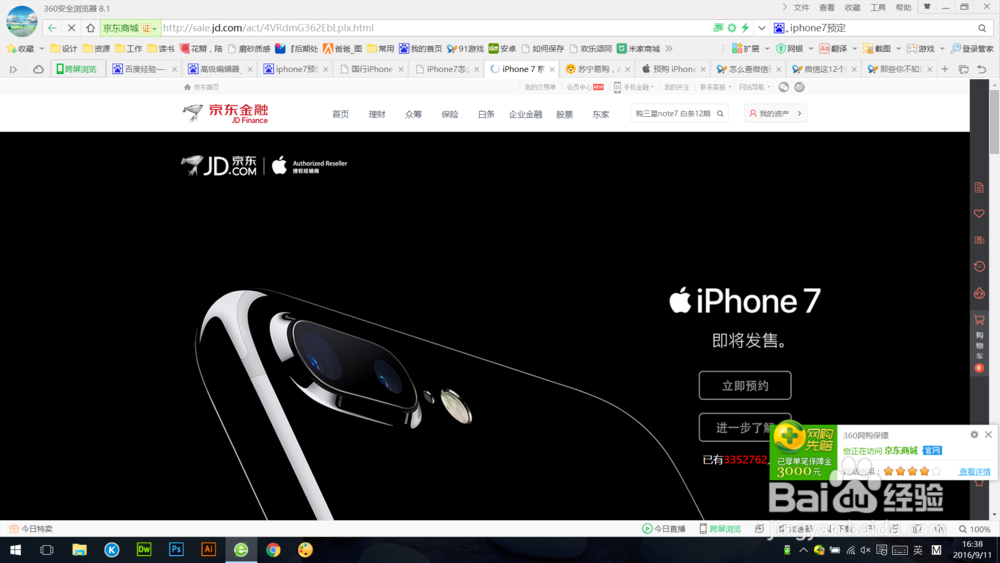Switch to the 跨屏浏览 tab

pos(77,69)
